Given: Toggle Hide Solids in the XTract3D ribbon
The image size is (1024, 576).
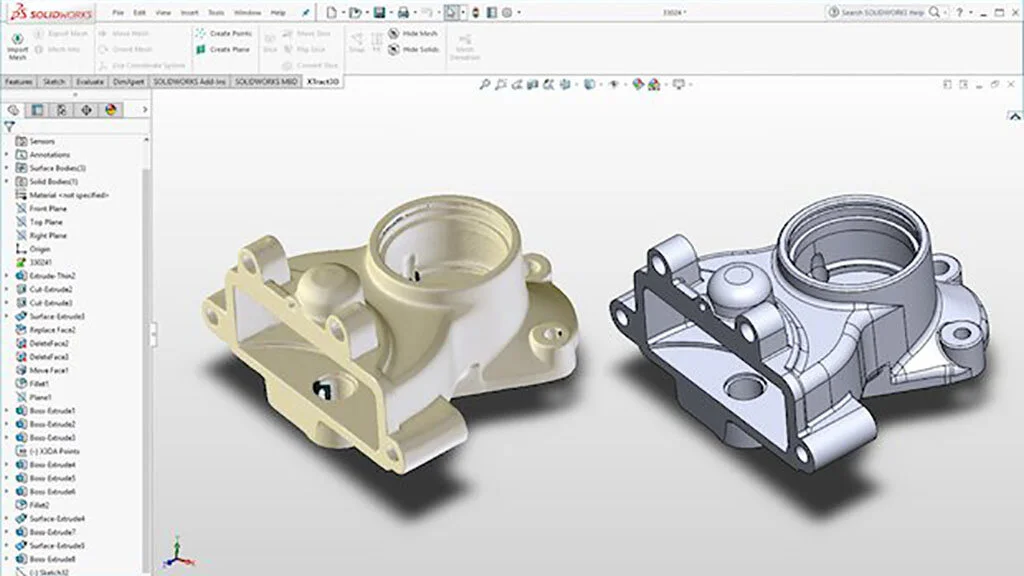Looking at the screenshot, I should tap(413, 49).
